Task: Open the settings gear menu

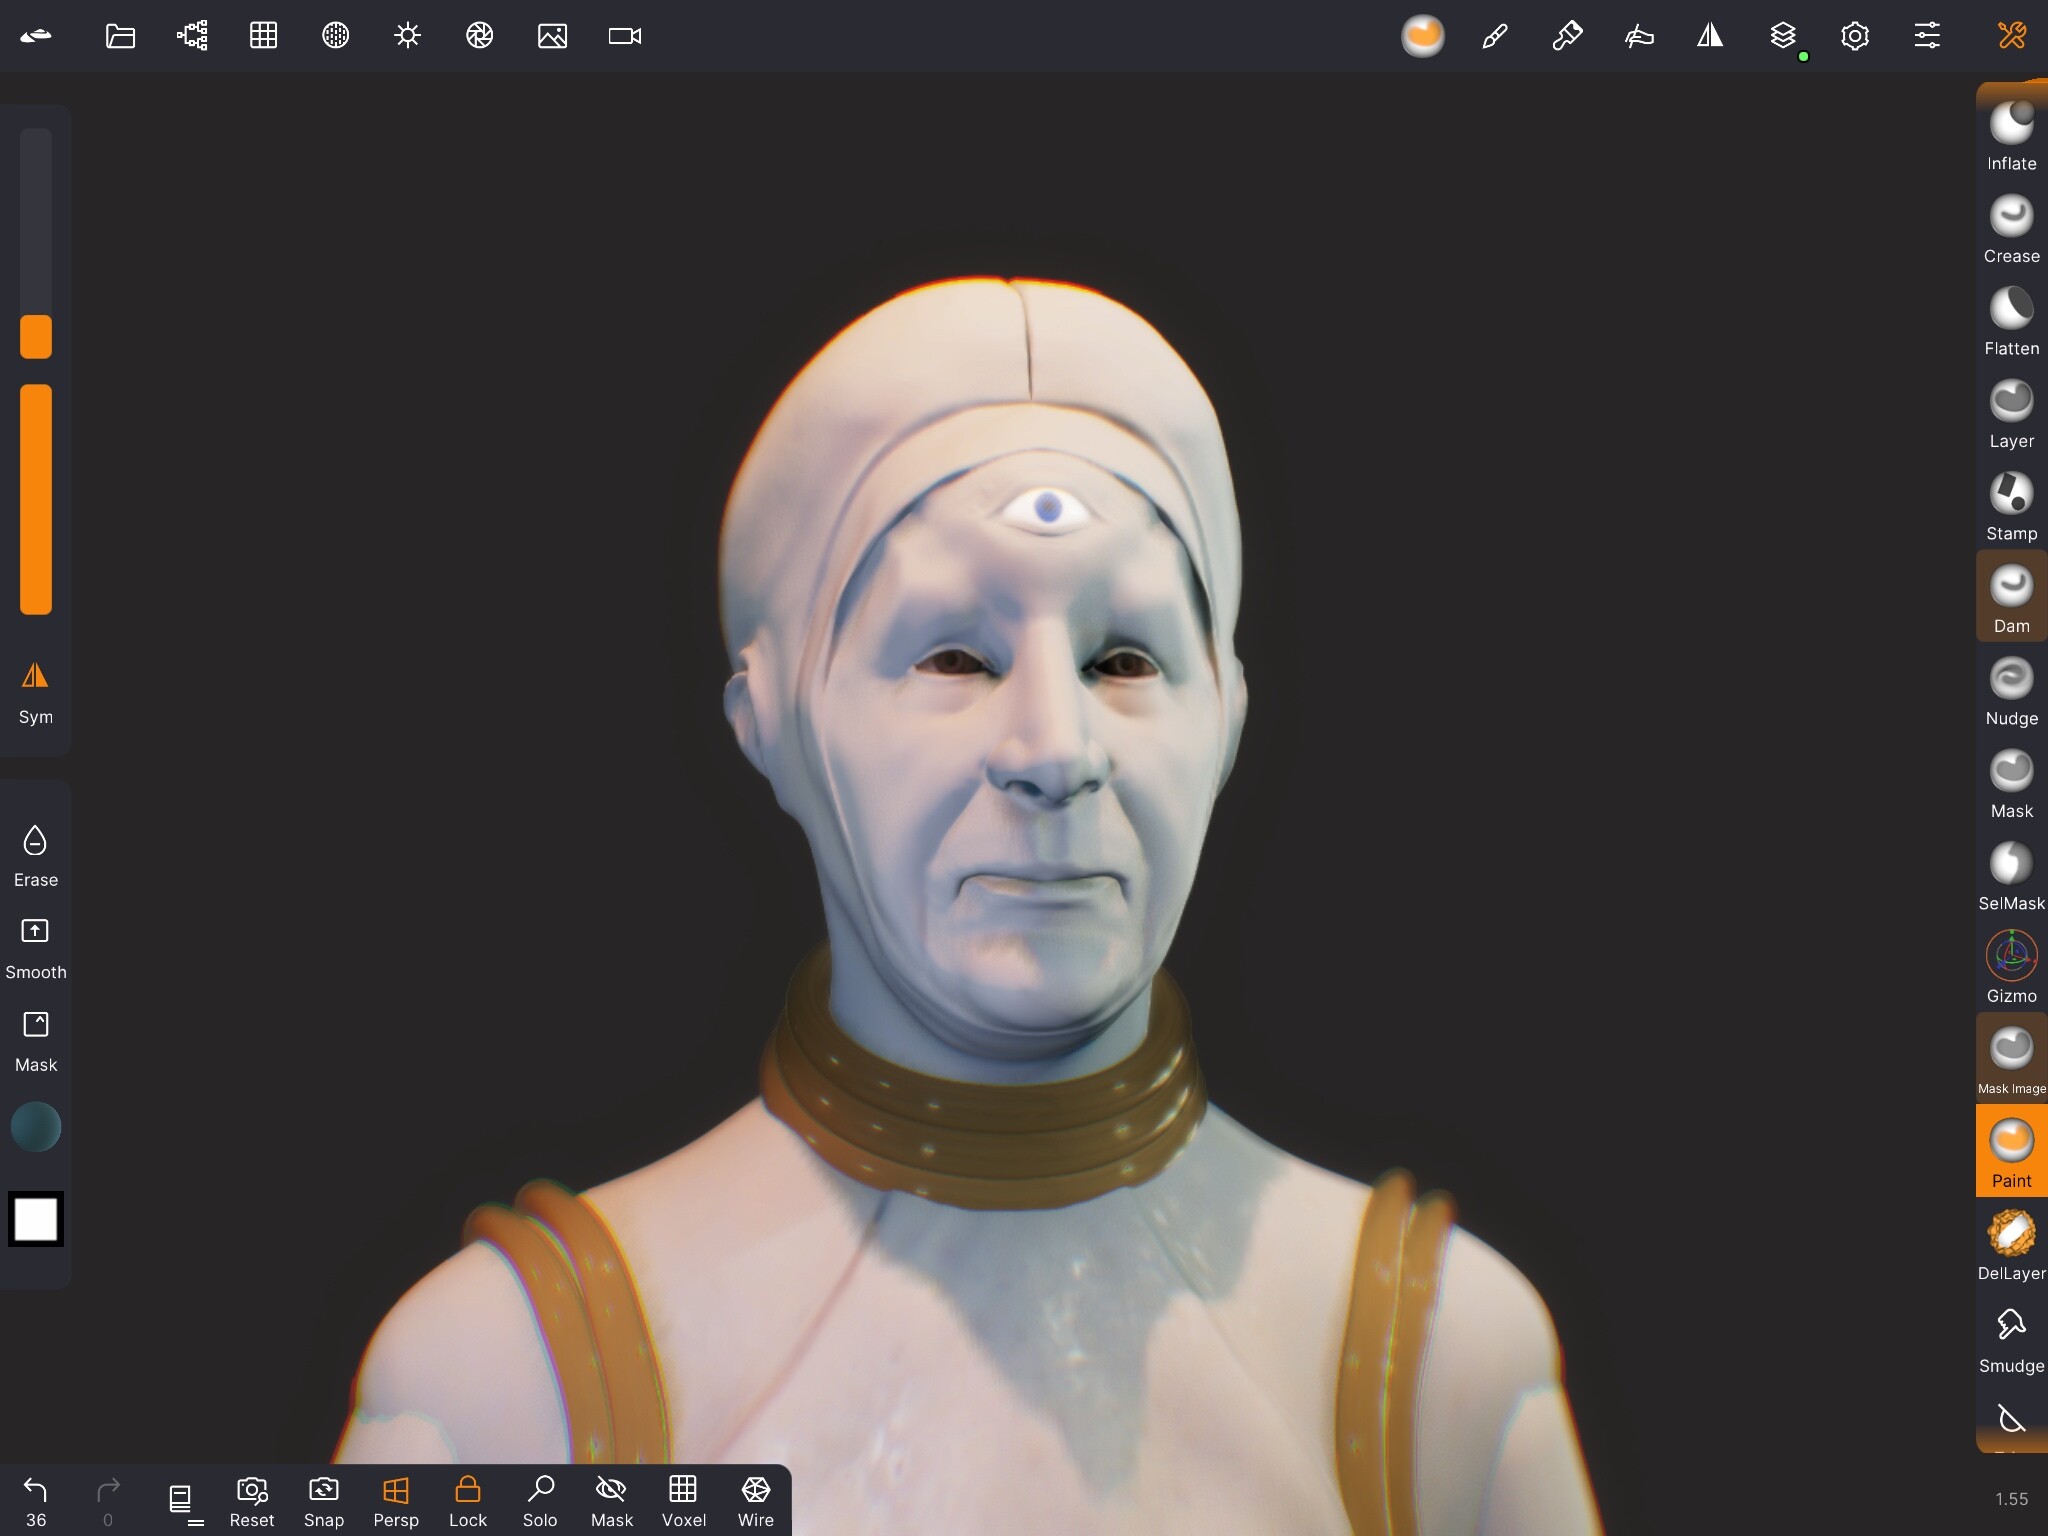Action: (1855, 36)
